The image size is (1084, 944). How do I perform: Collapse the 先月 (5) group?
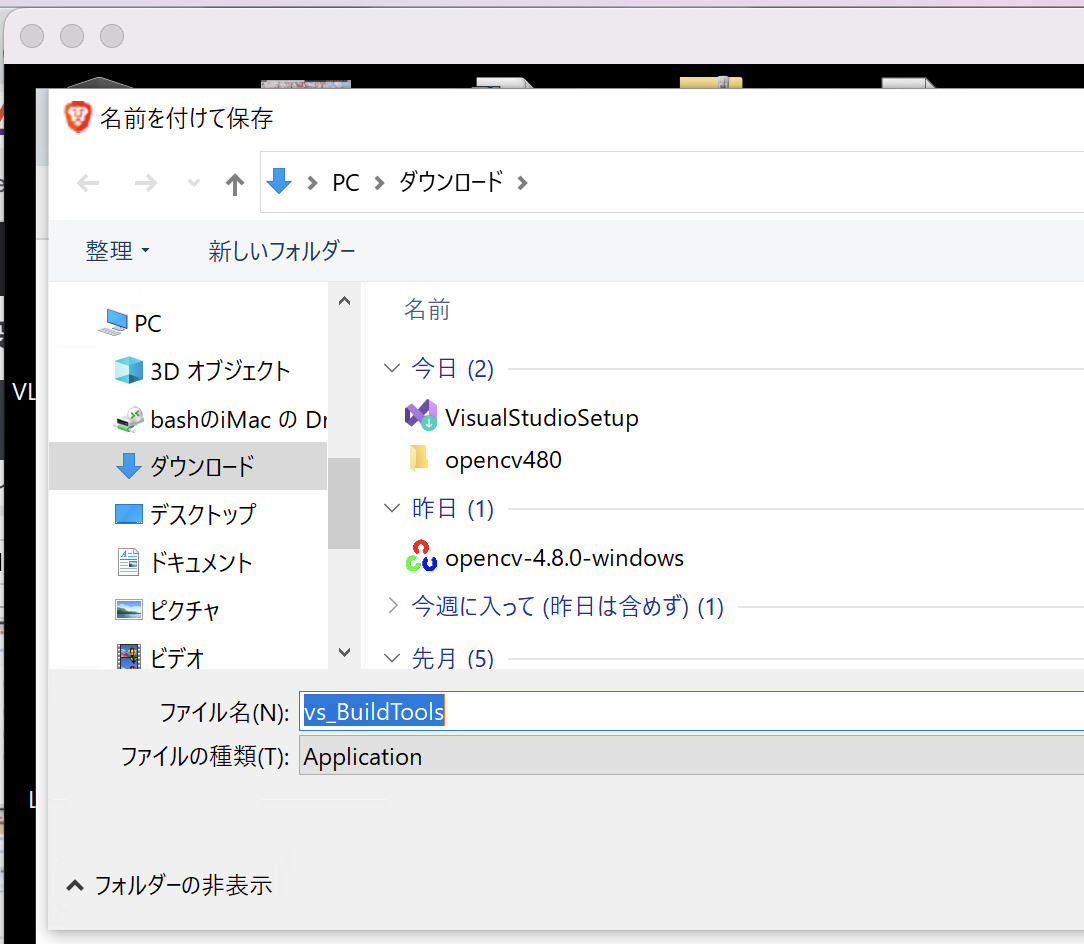[392, 658]
